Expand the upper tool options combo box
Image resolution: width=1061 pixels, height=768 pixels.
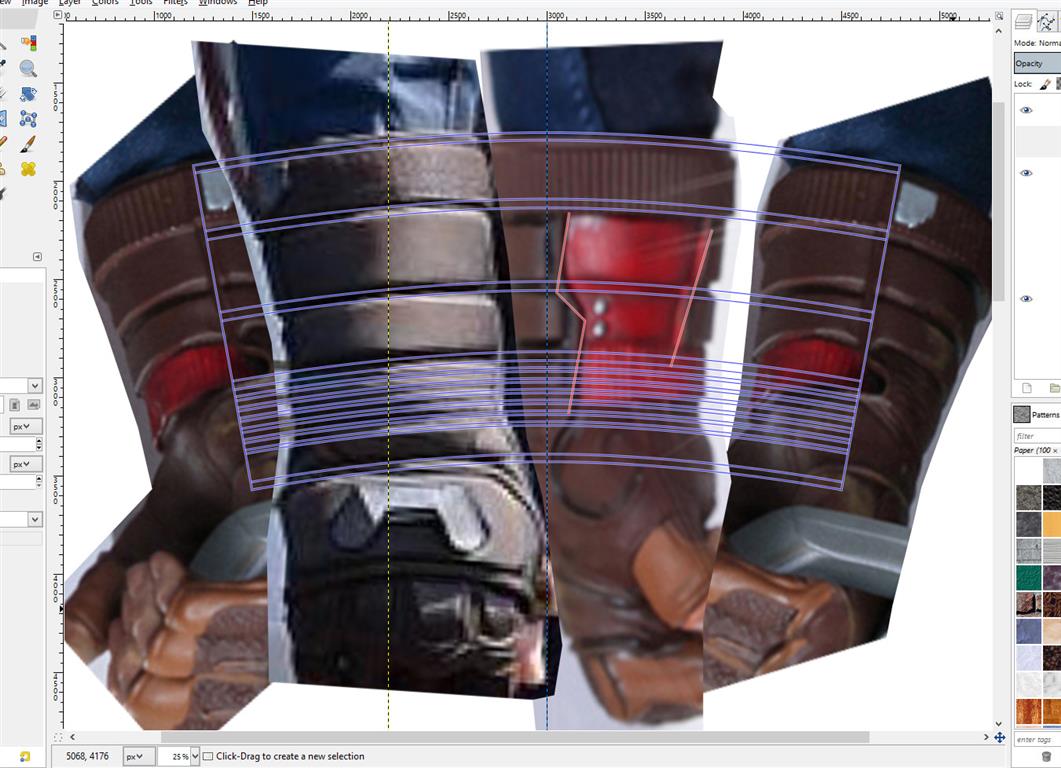pos(35,386)
